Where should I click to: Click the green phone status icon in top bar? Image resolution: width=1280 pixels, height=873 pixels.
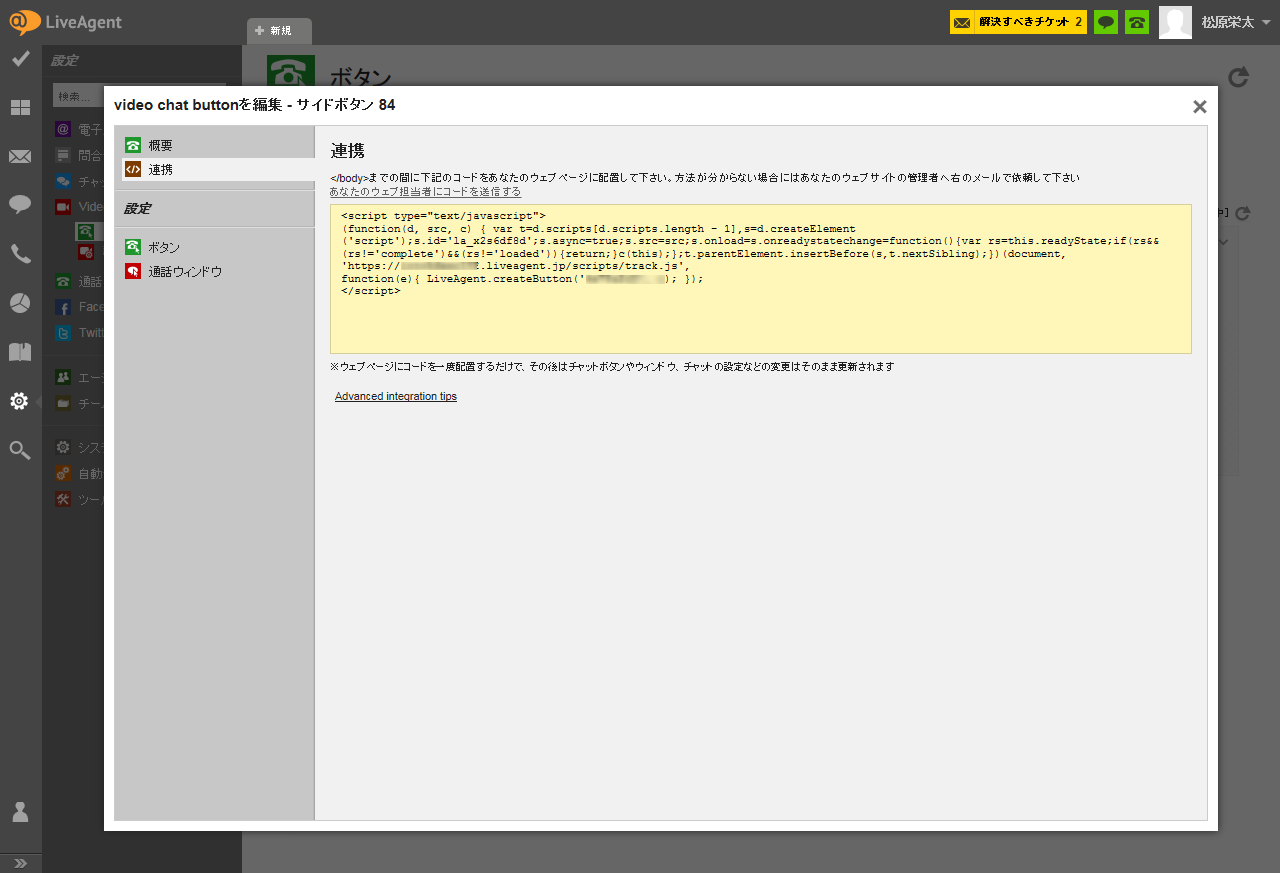pyautogui.click(x=1137, y=22)
